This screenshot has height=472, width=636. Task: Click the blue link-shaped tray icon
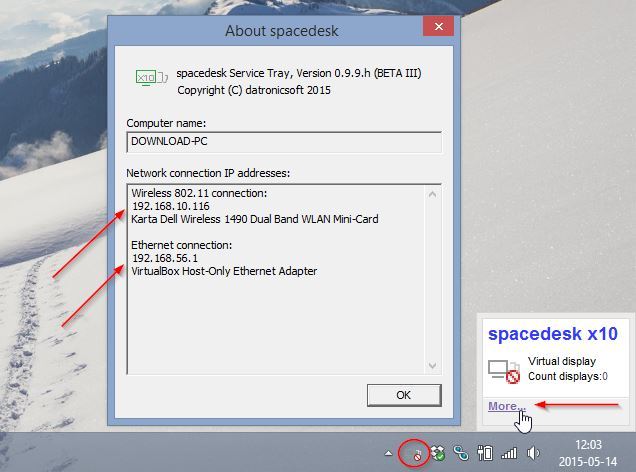tap(461, 453)
